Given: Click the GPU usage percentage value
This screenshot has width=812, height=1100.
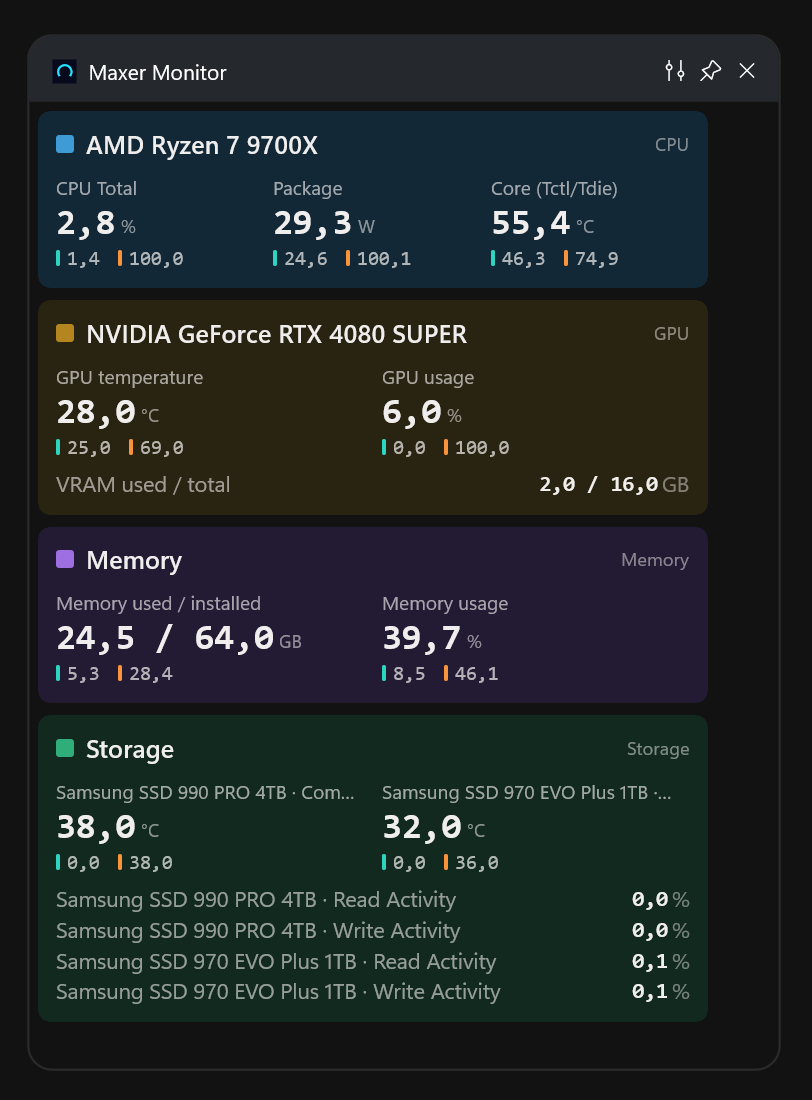Looking at the screenshot, I should (422, 412).
